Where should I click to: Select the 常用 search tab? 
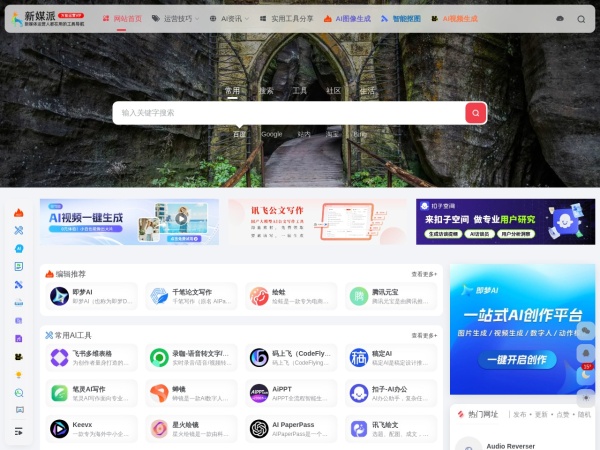232,91
